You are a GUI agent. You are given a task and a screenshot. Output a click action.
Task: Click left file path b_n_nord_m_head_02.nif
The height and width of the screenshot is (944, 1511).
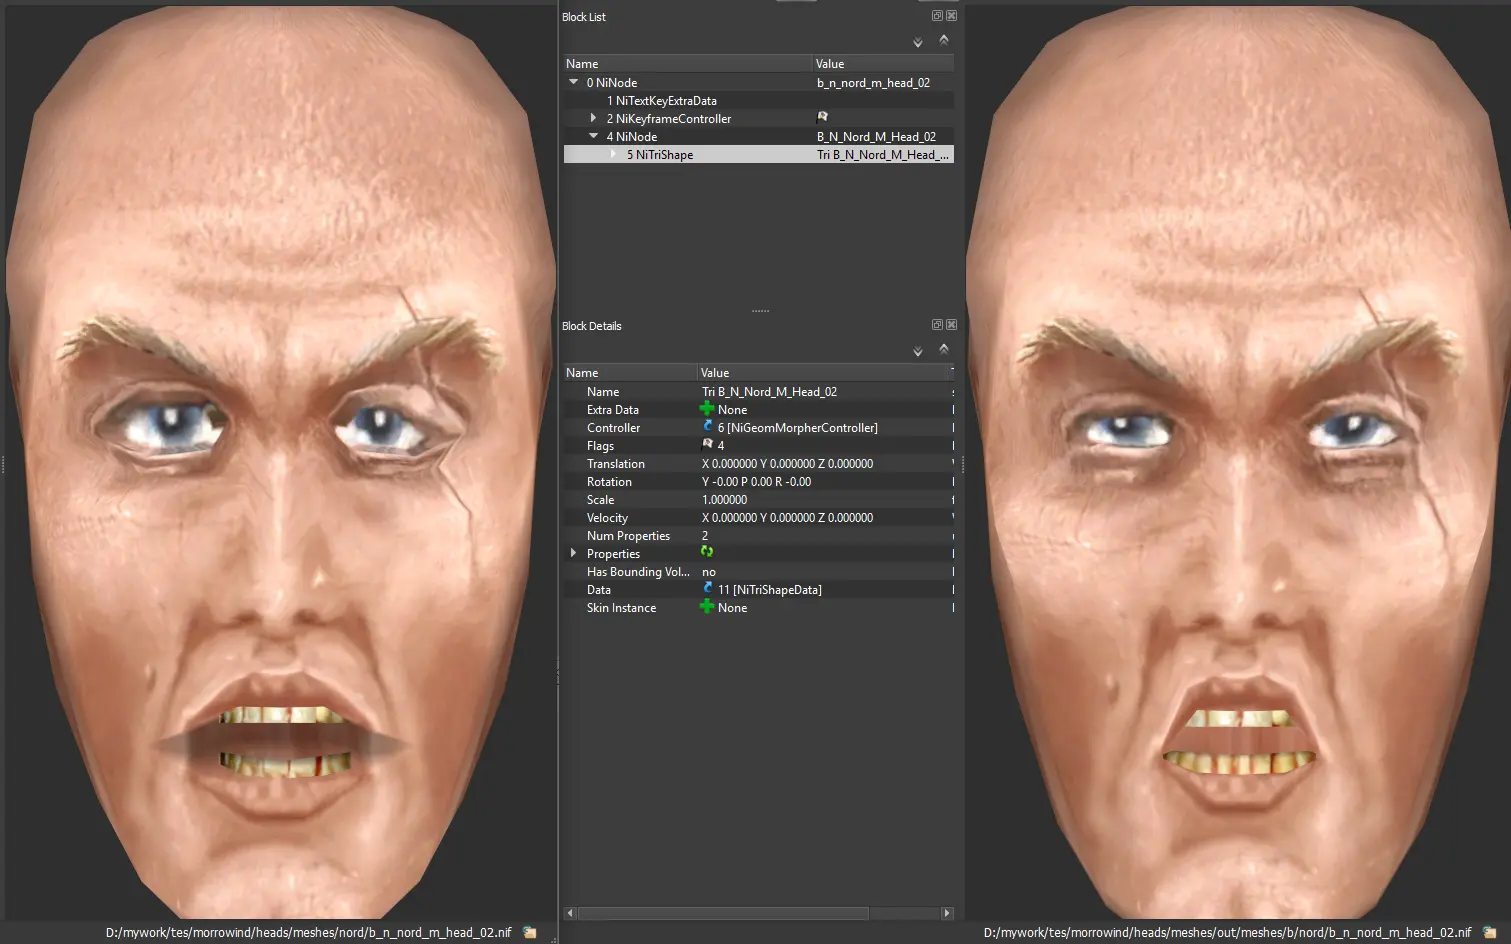click(308, 932)
